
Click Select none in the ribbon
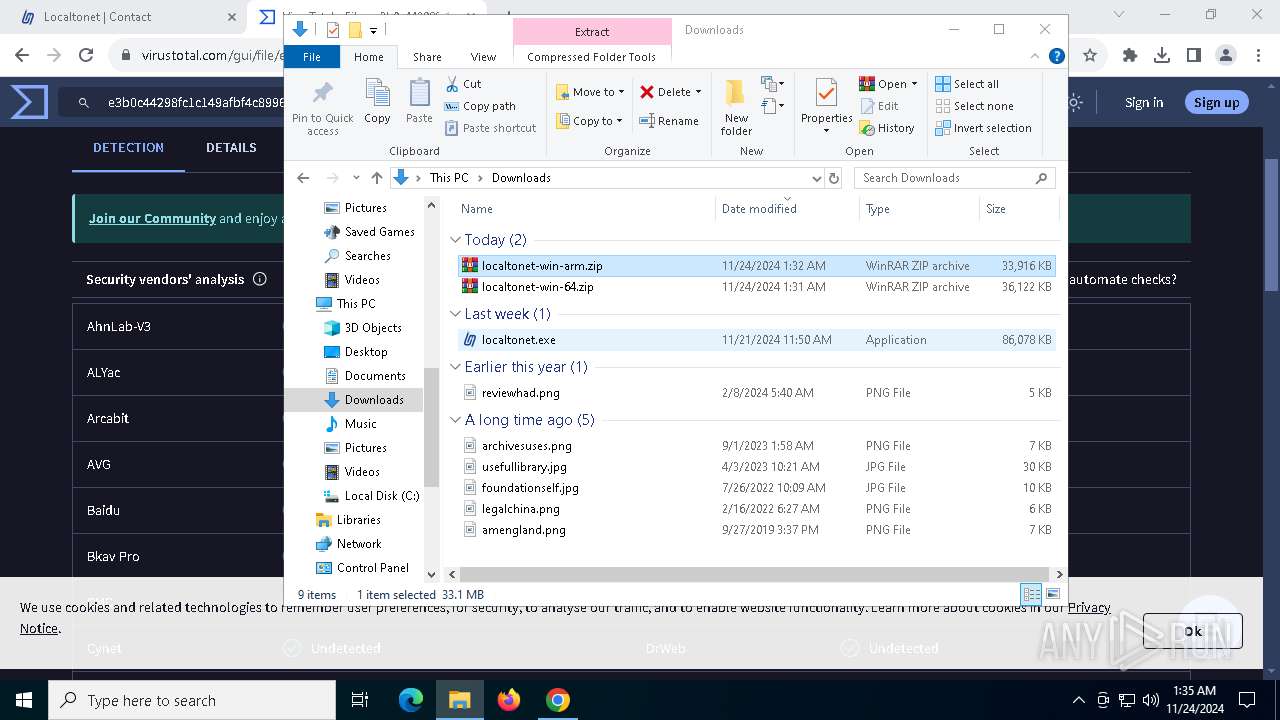(974, 106)
